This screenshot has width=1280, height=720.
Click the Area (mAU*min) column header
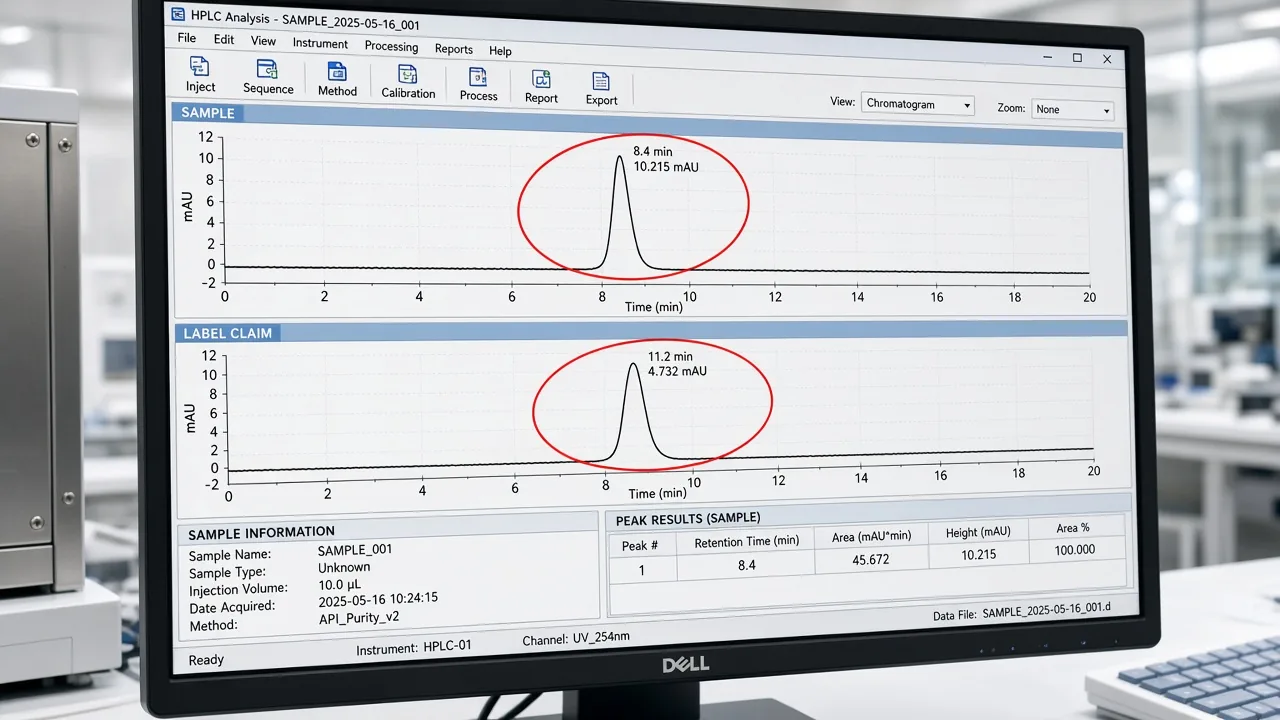[871, 536]
